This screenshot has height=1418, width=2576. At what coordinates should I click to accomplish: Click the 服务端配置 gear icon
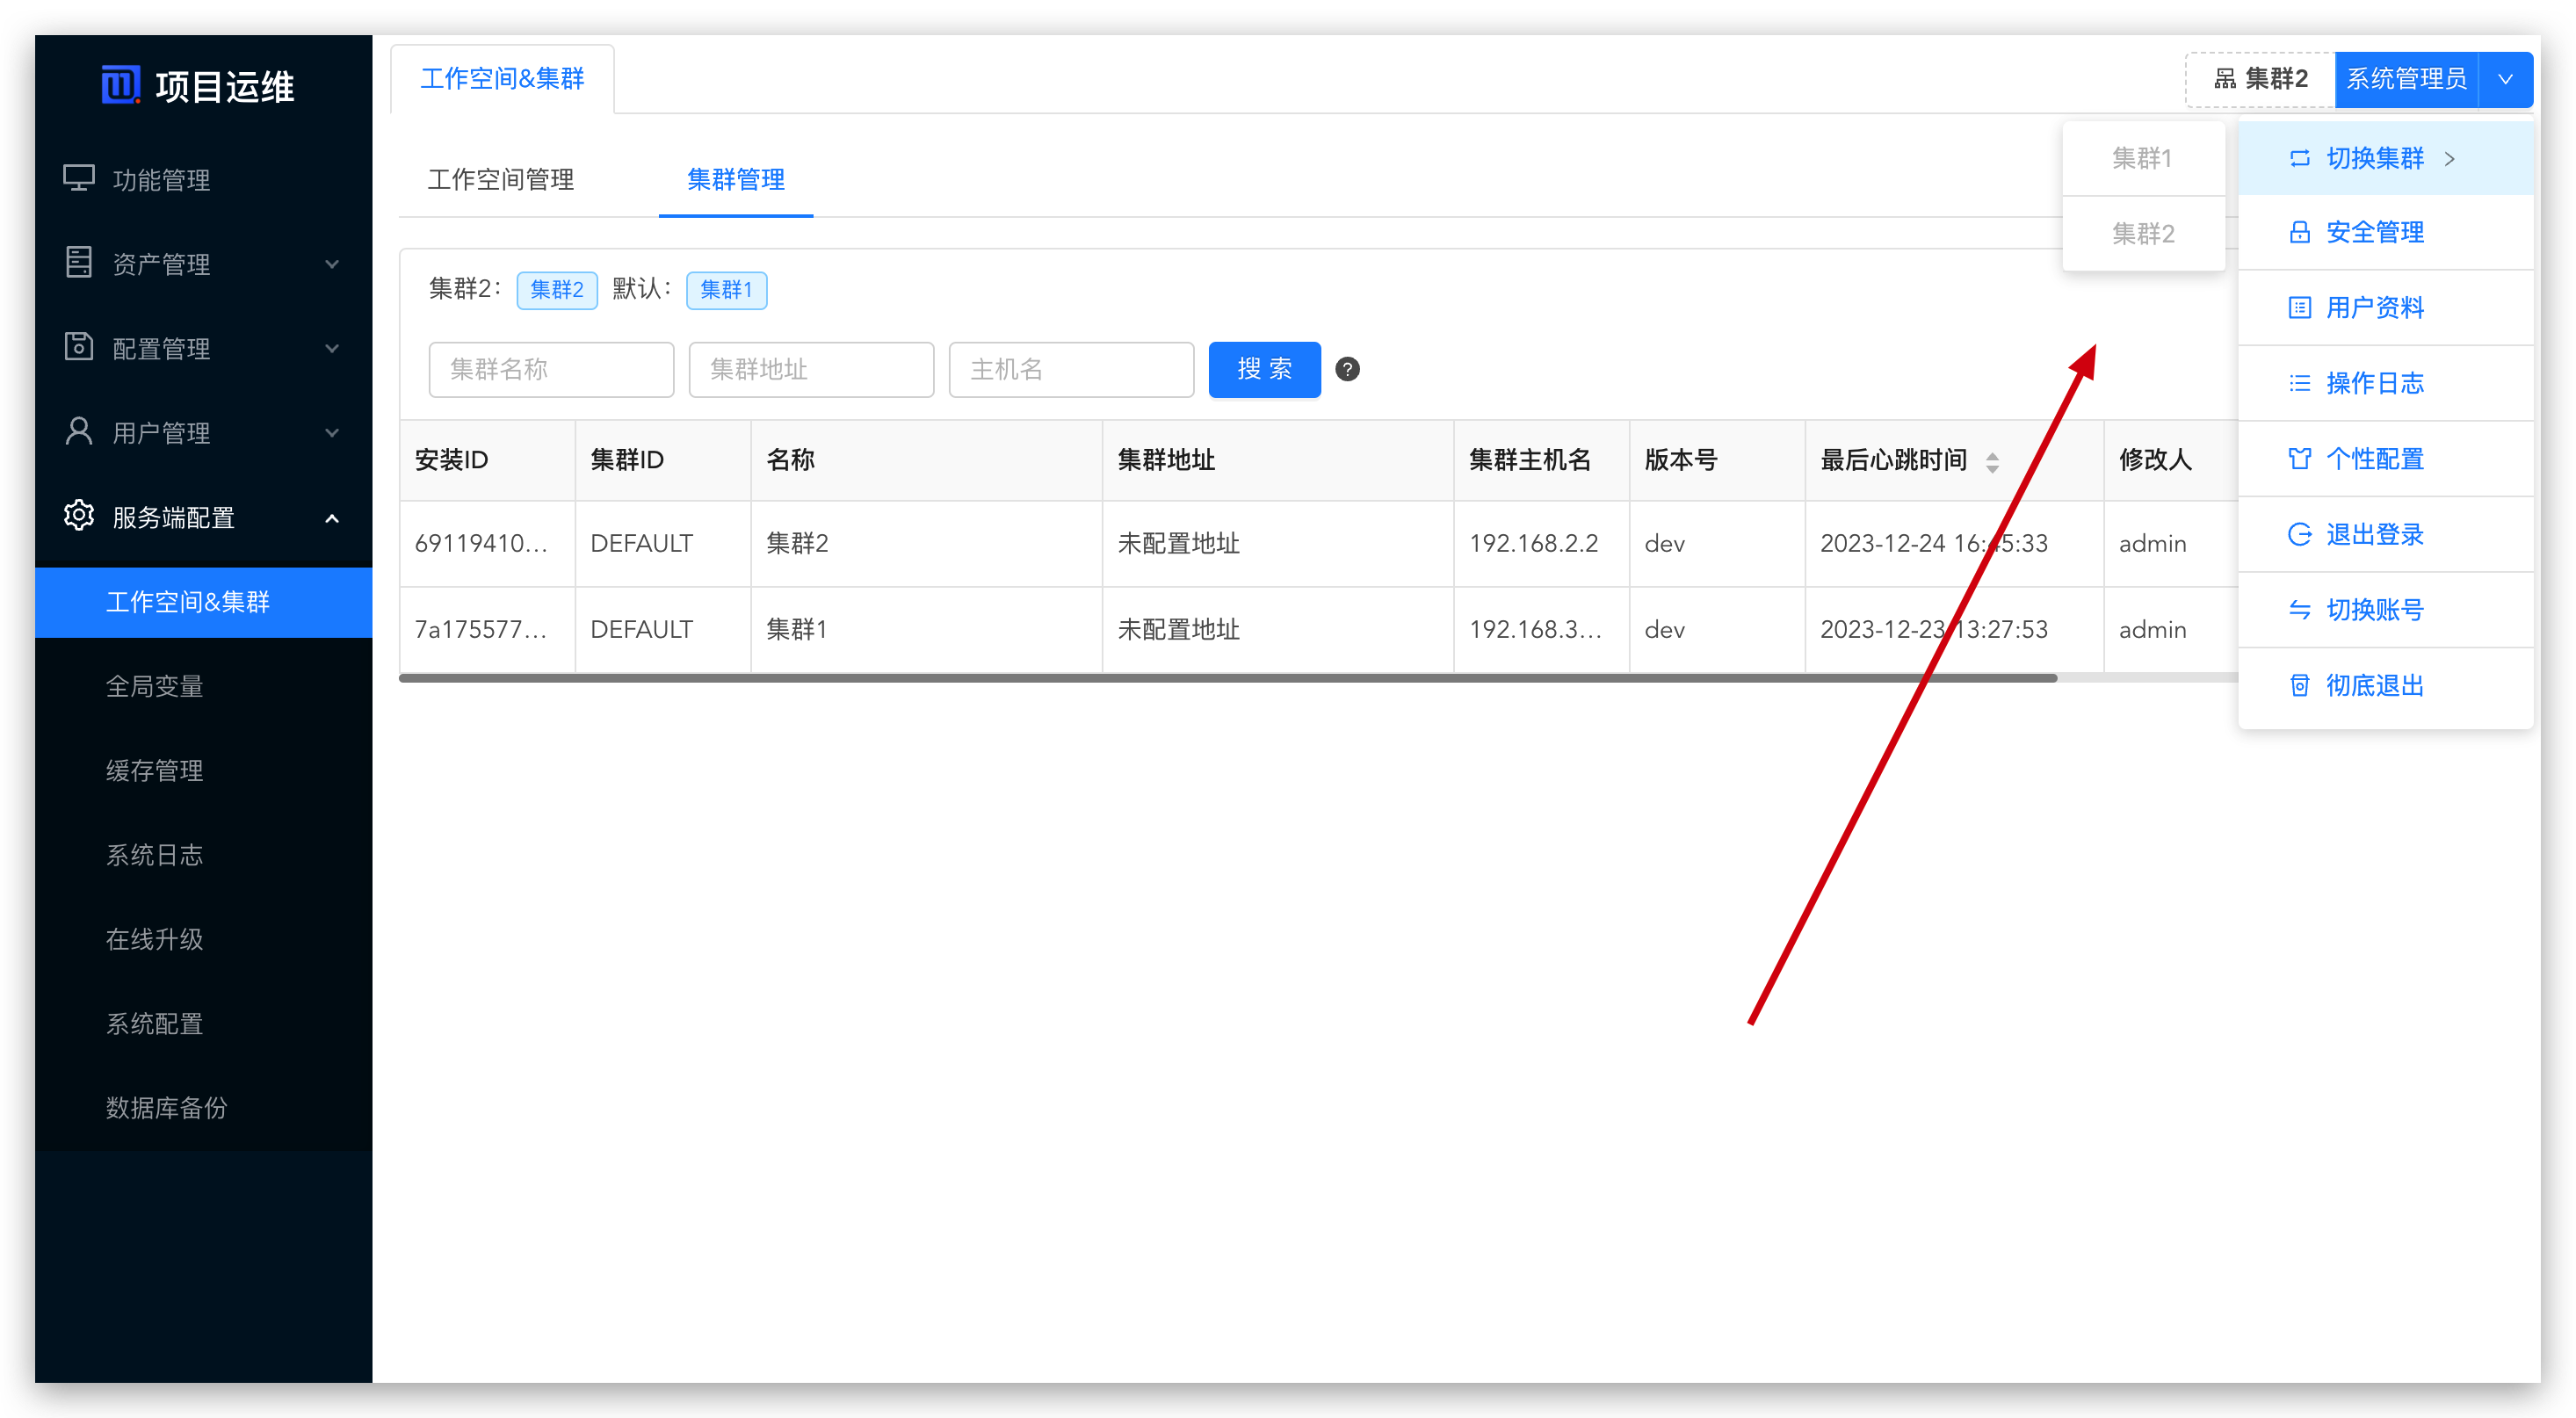click(79, 517)
